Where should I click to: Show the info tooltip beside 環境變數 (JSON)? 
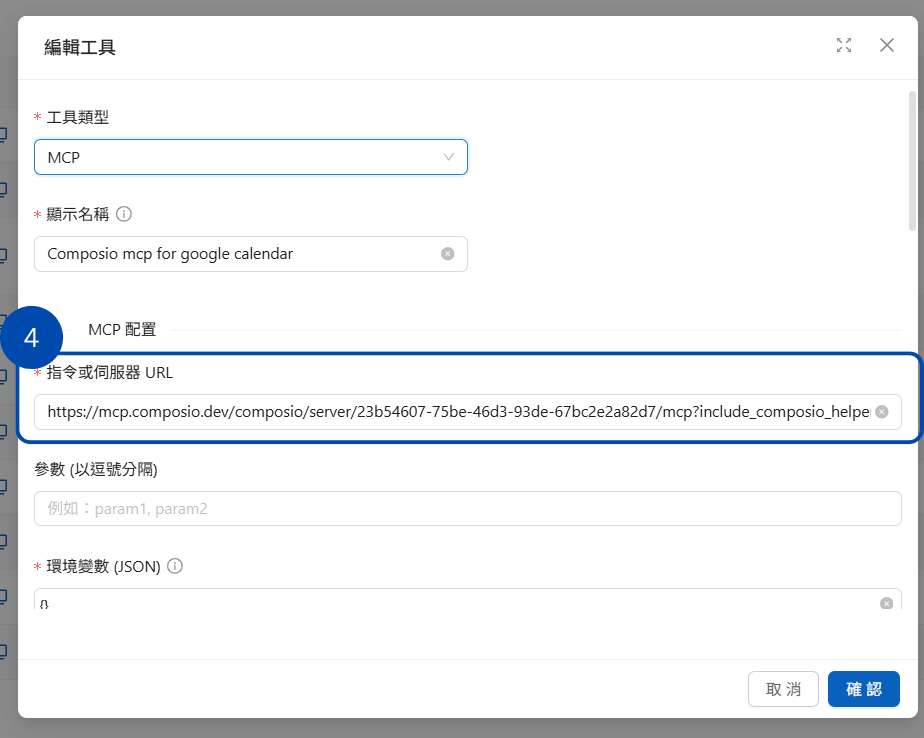(x=175, y=566)
